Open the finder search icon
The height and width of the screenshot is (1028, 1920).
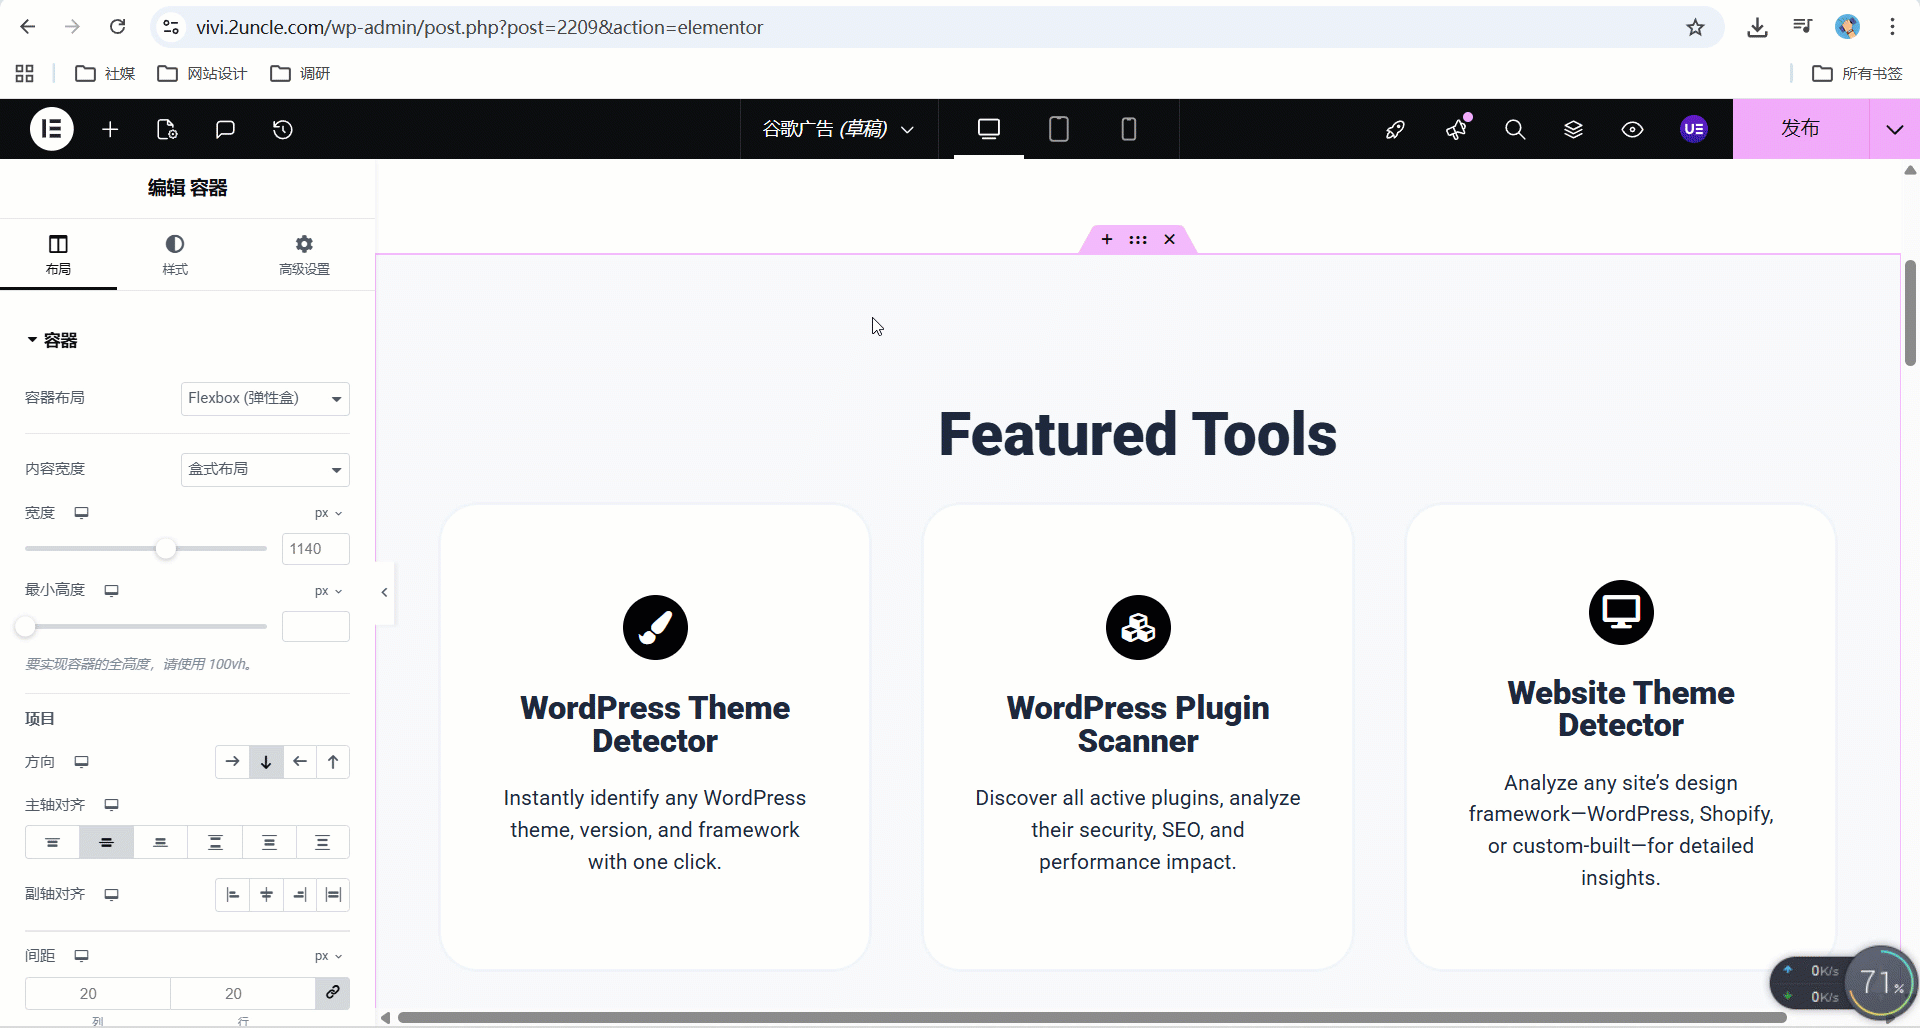(x=1515, y=129)
